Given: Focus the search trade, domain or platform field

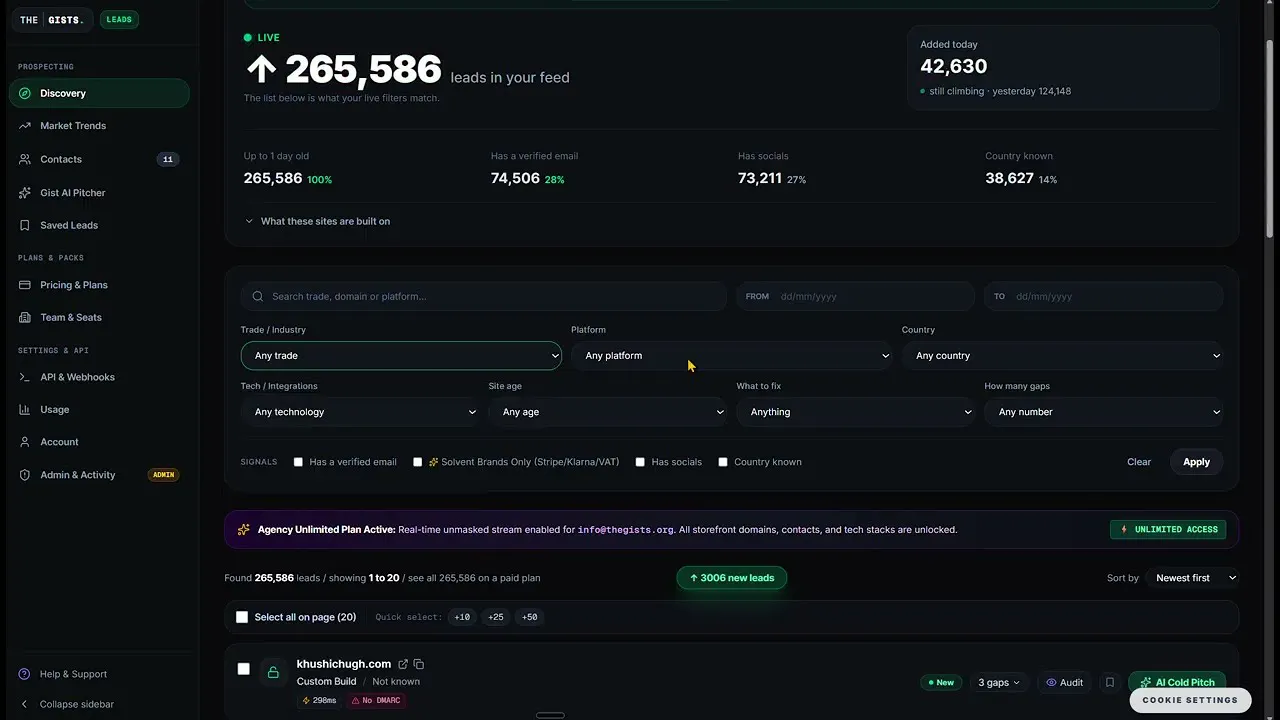Looking at the screenshot, I should (484, 296).
